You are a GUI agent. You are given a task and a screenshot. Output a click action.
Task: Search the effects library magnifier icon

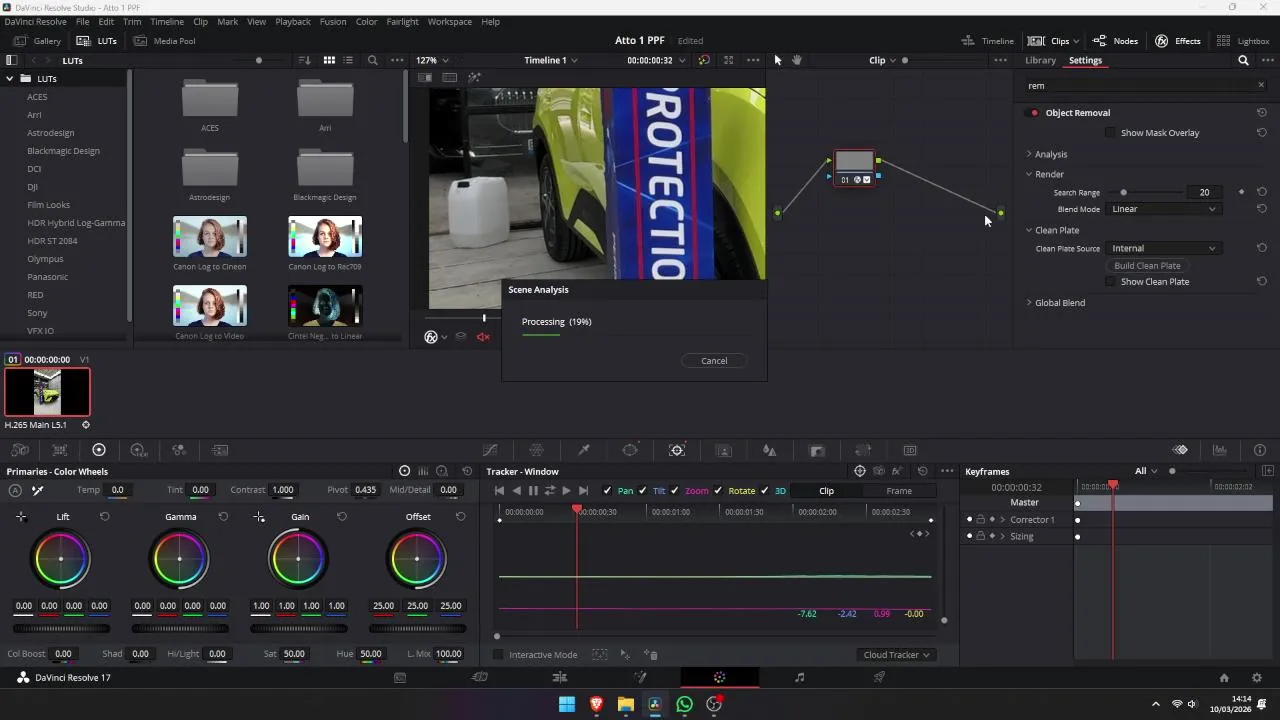click(1243, 60)
